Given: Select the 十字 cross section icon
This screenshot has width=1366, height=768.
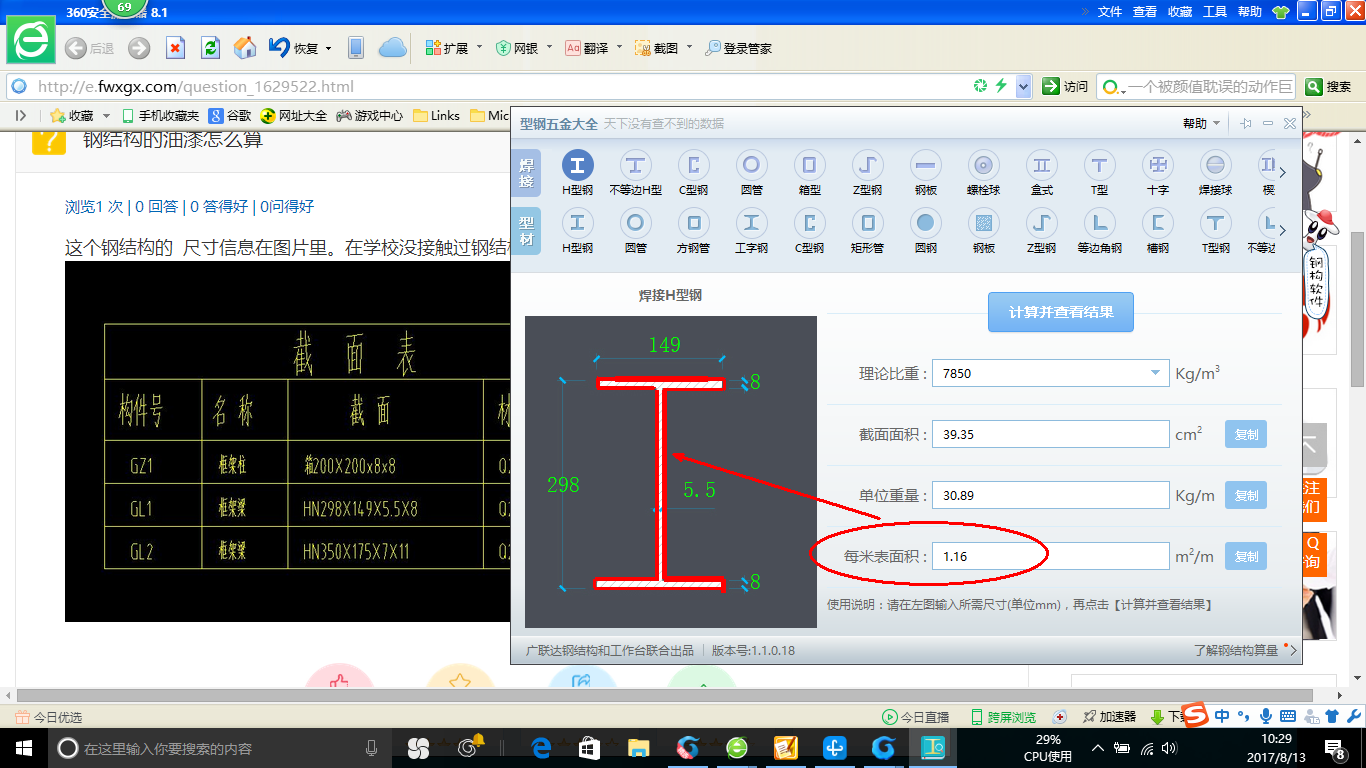Looking at the screenshot, I should point(1157,172).
